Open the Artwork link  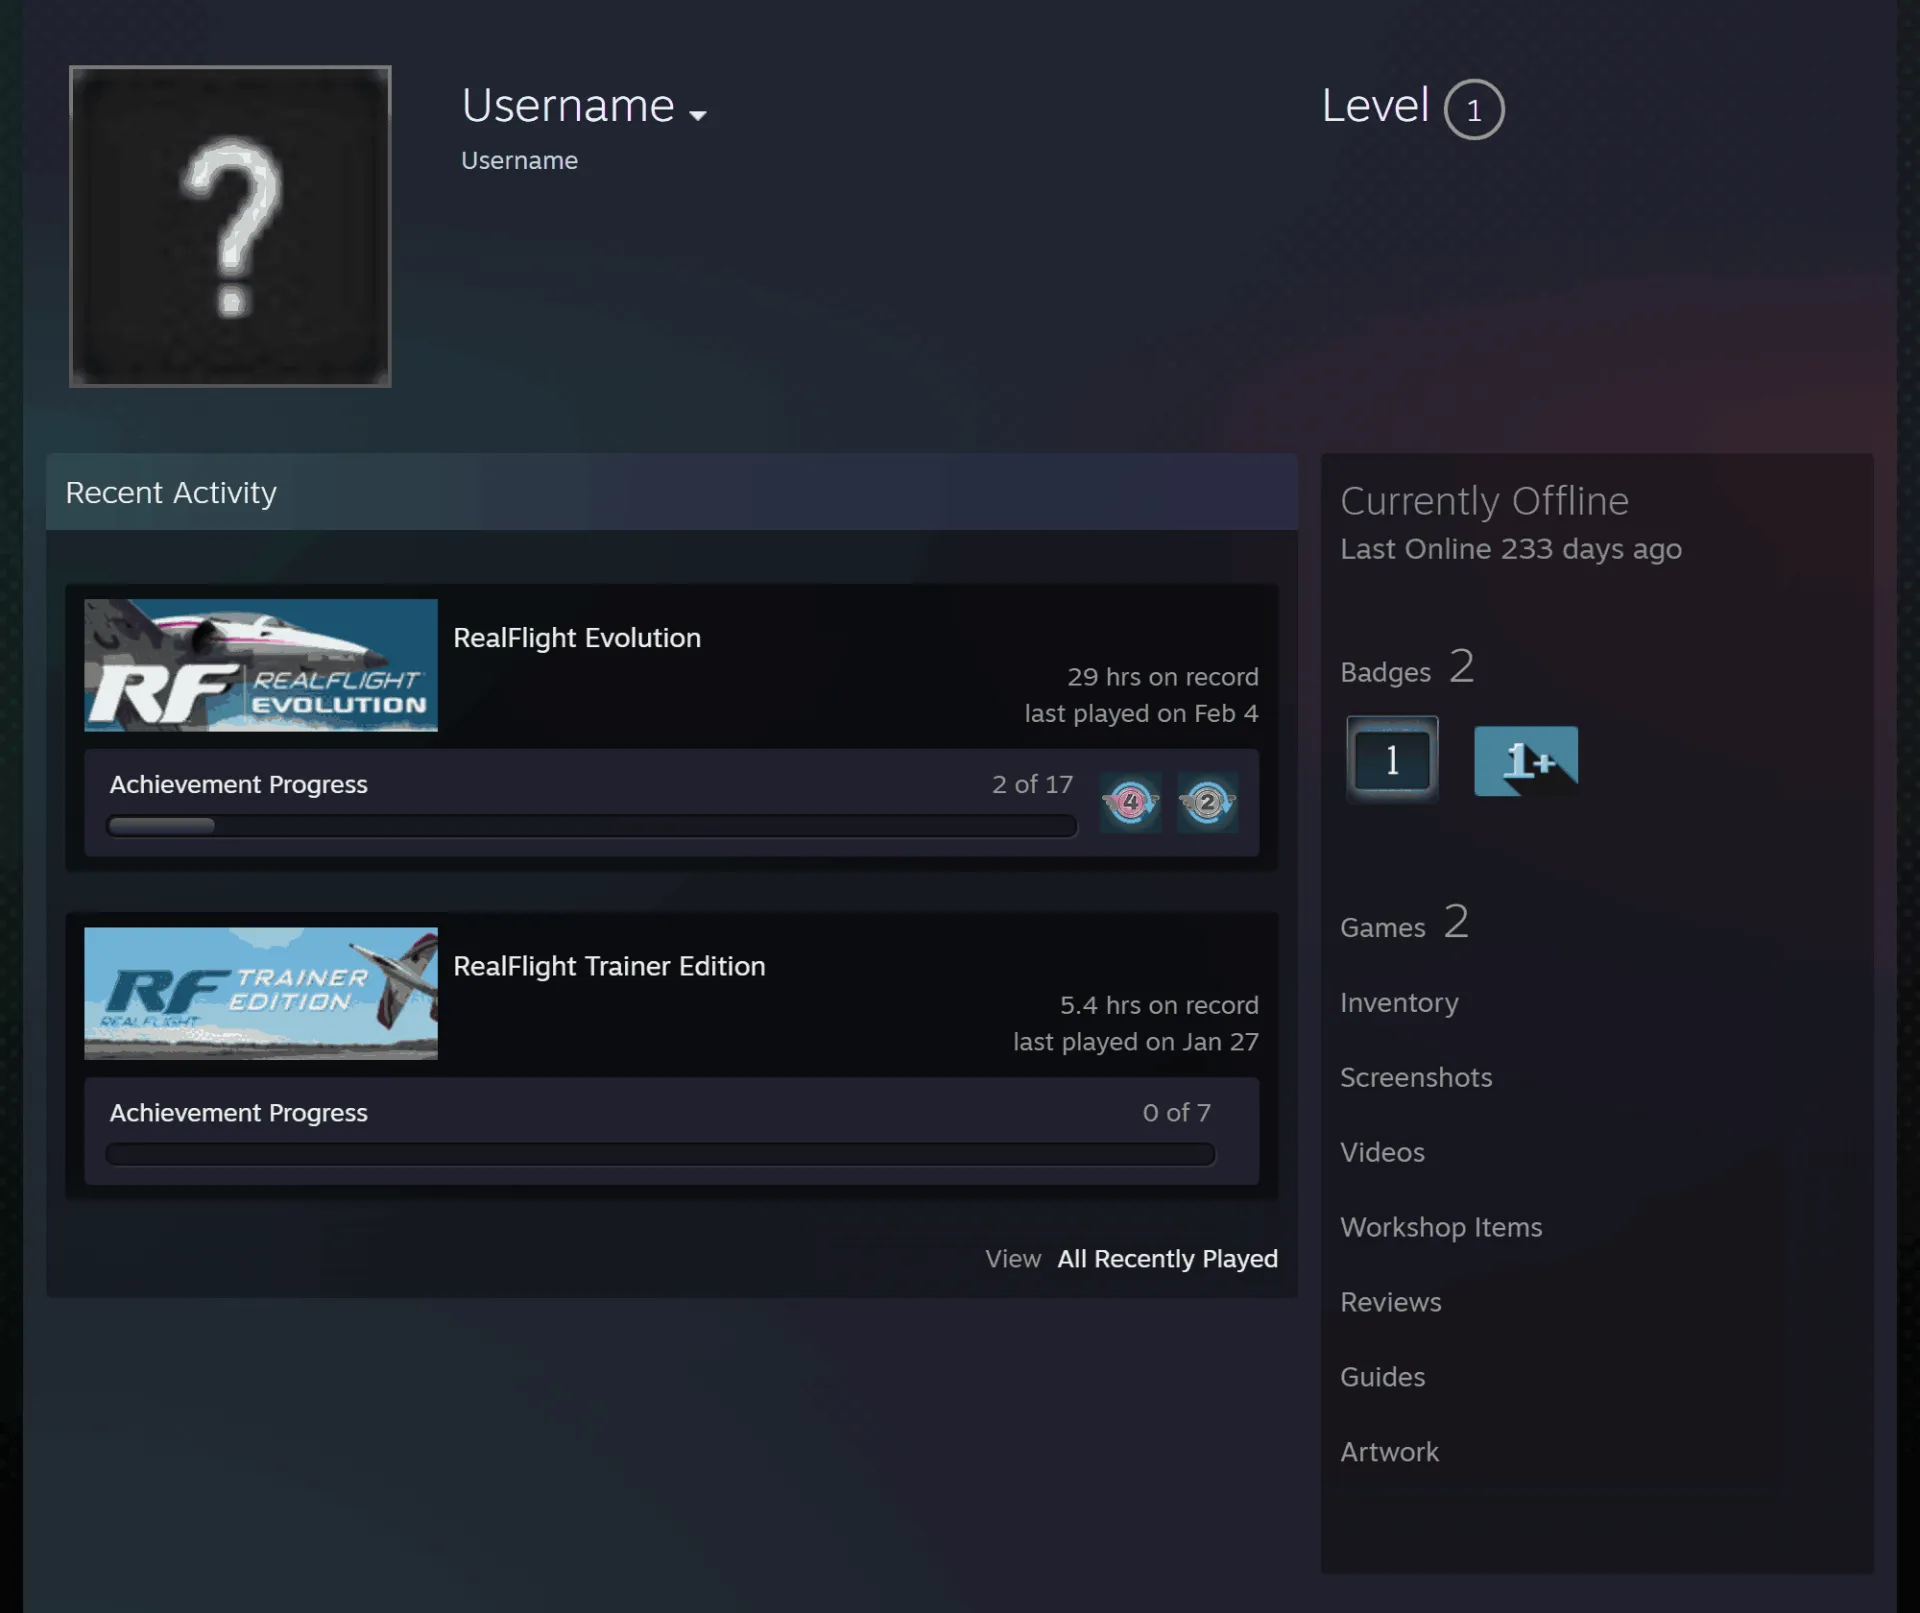1389,1452
